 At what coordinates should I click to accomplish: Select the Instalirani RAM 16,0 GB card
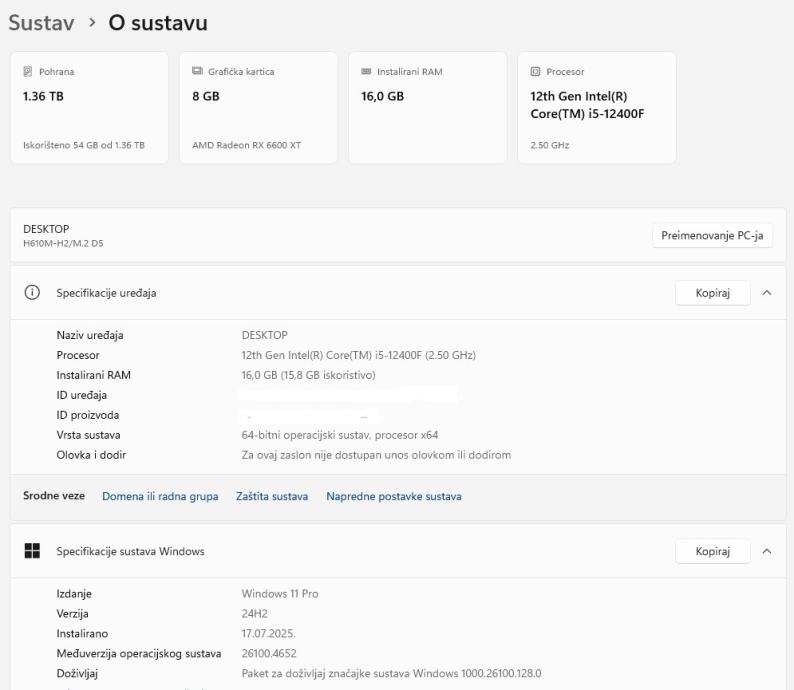click(x=427, y=108)
